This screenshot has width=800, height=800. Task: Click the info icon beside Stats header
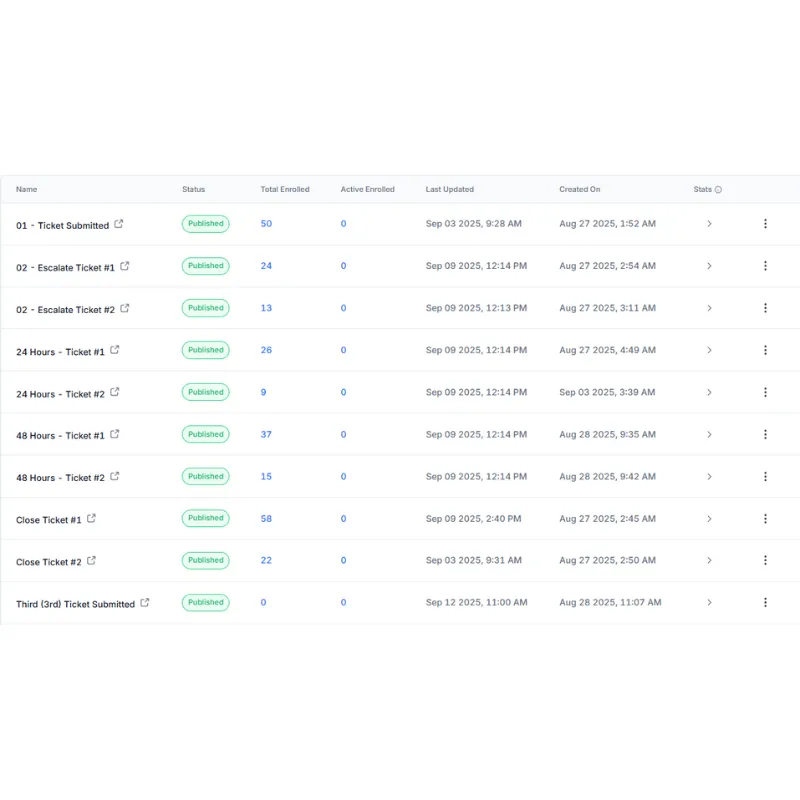tap(718, 190)
